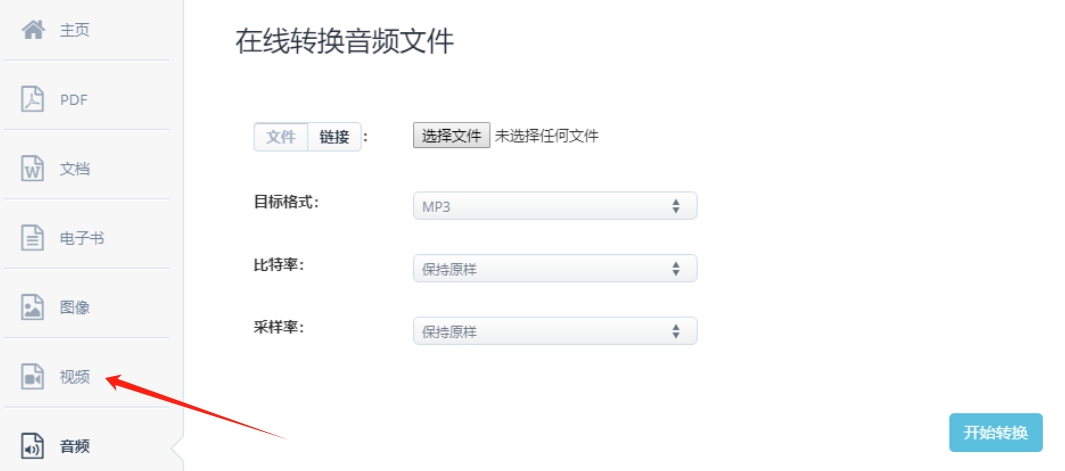Open the 采样率 dropdown
The width and height of the screenshot is (1065, 471).
point(555,332)
